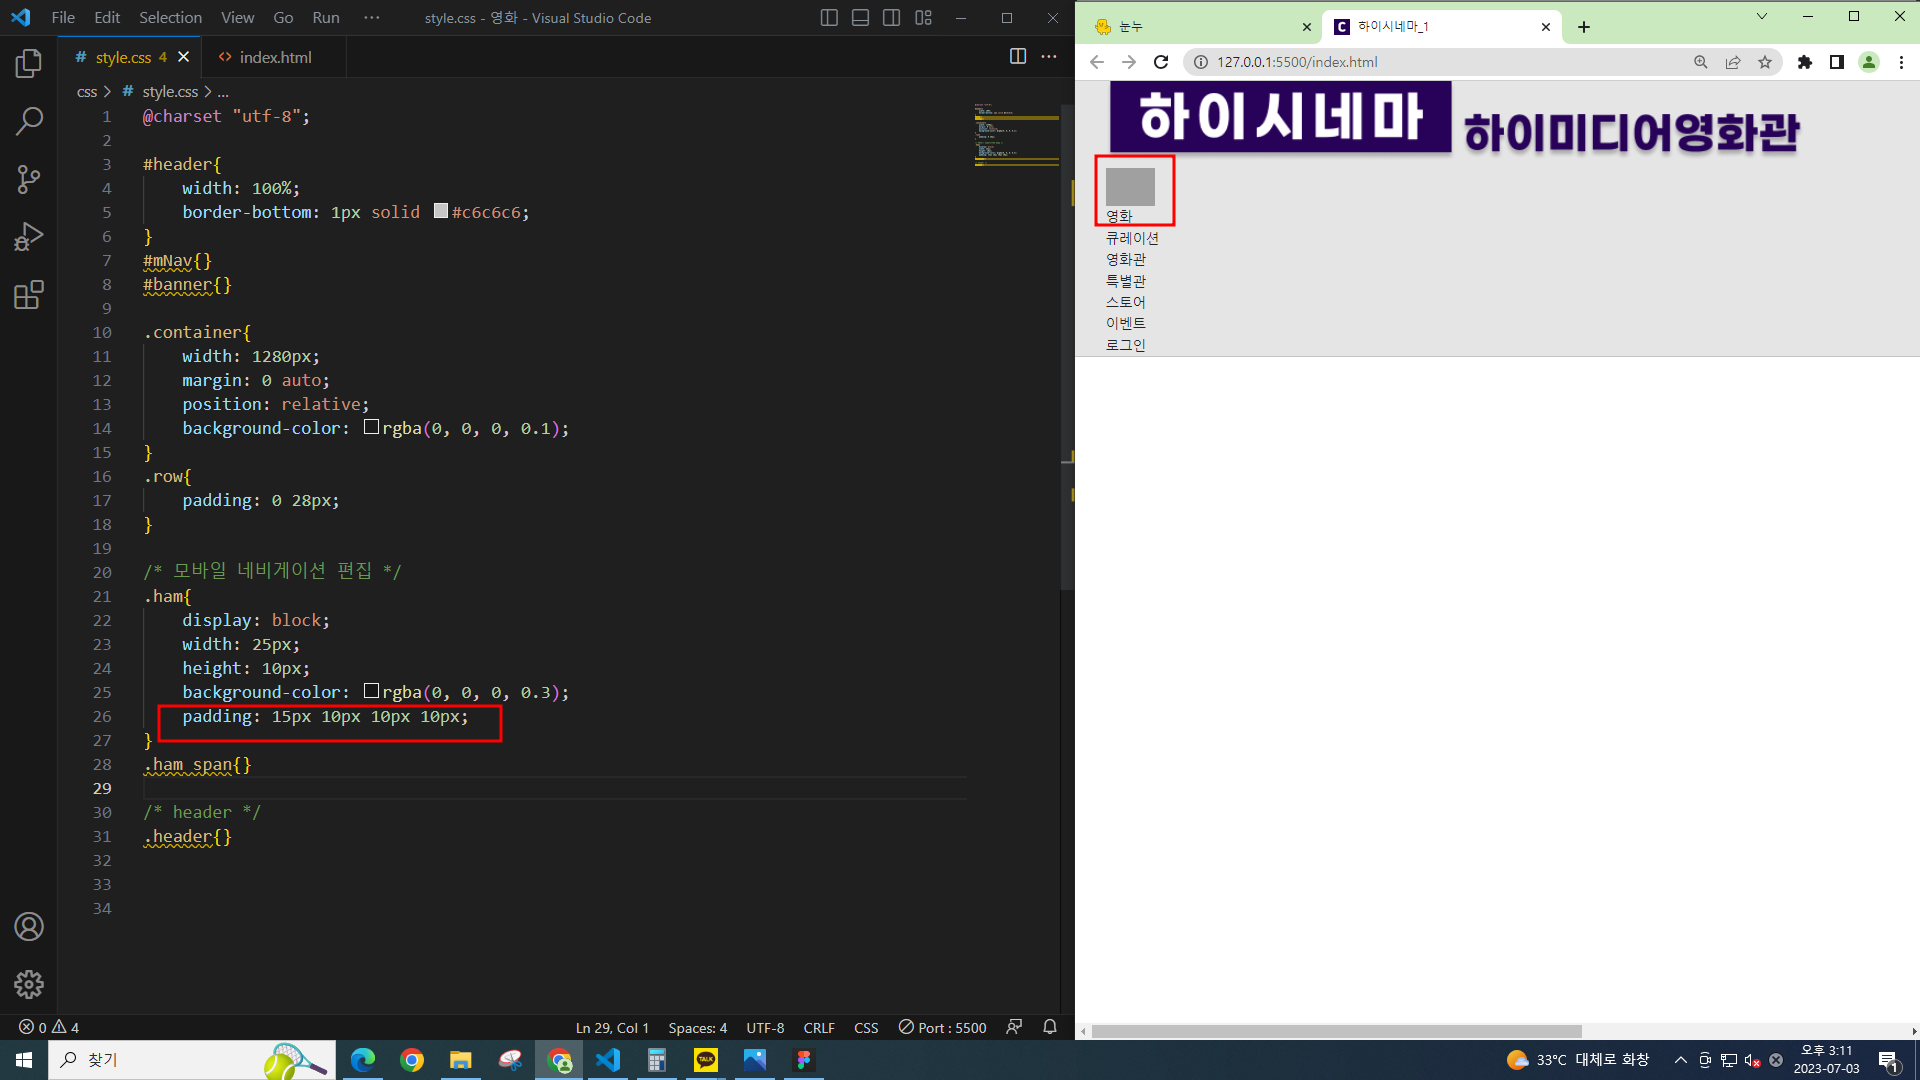Reload the browser page
The image size is (1920, 1080).
click(1160, 62)
